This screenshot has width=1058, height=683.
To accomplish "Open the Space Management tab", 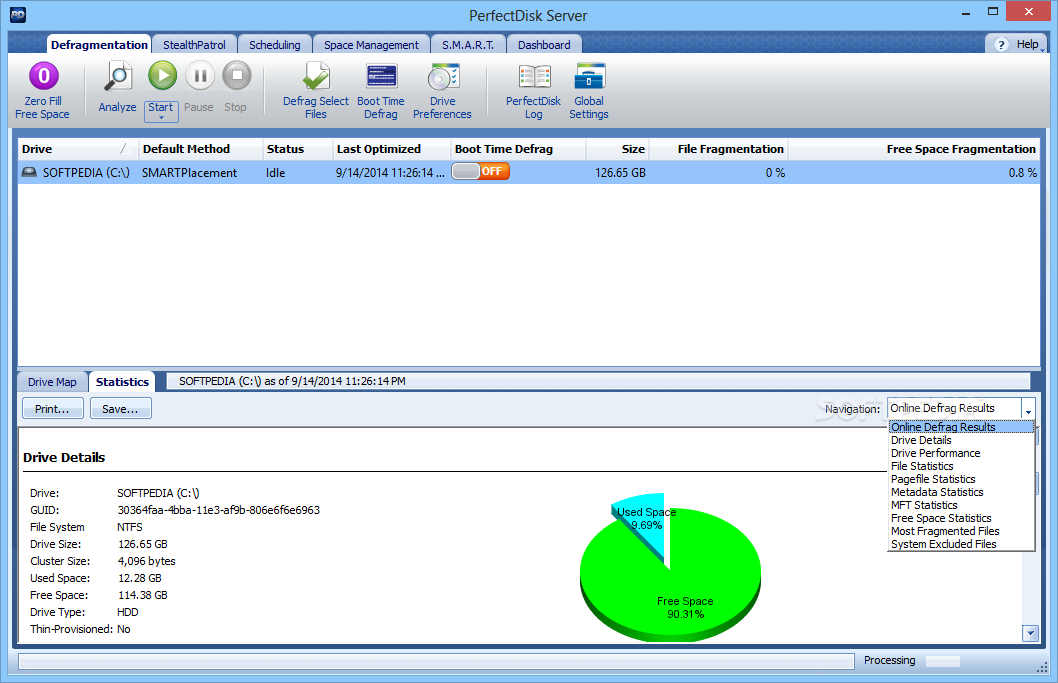I will click(371, 45).
